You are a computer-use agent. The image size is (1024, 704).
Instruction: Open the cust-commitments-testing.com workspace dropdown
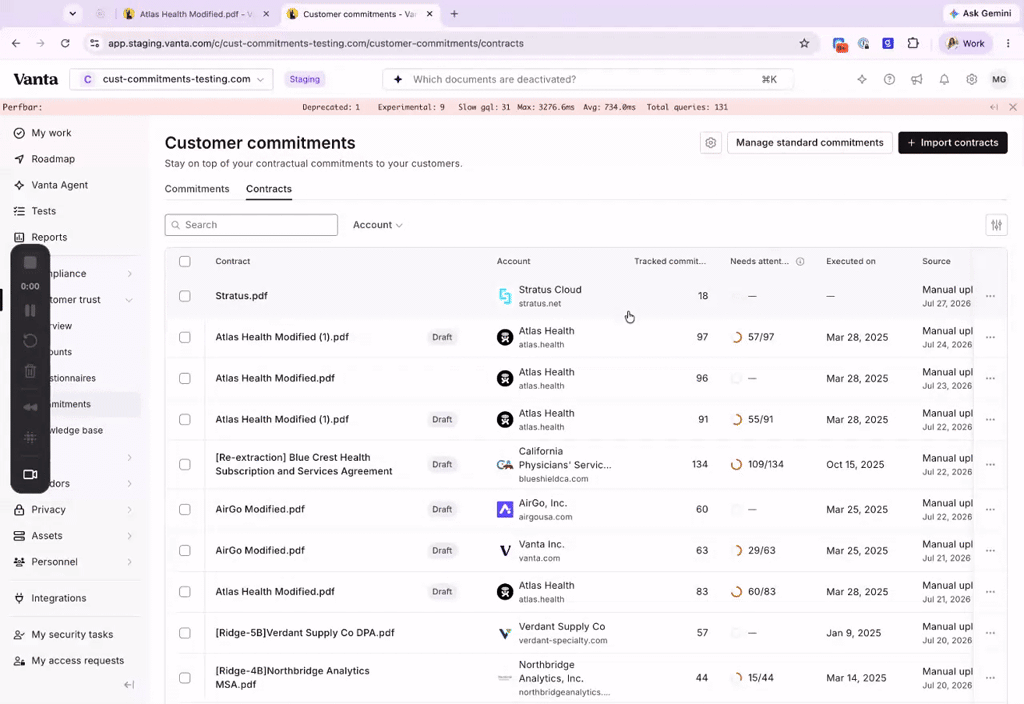click(x=171, y=79)
